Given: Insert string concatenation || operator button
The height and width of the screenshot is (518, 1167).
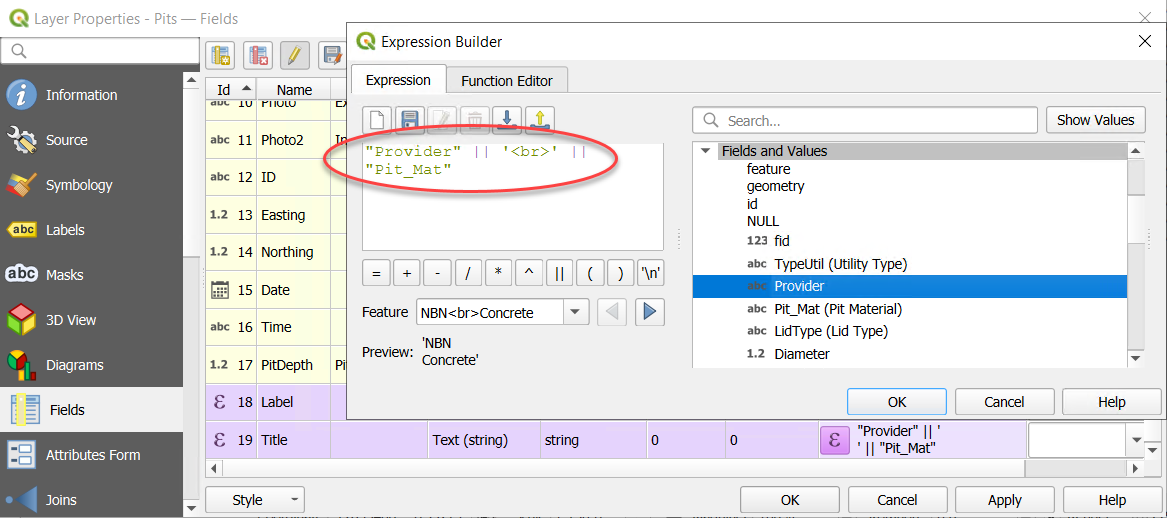Looking at the screenshot, I should point(560,274).
